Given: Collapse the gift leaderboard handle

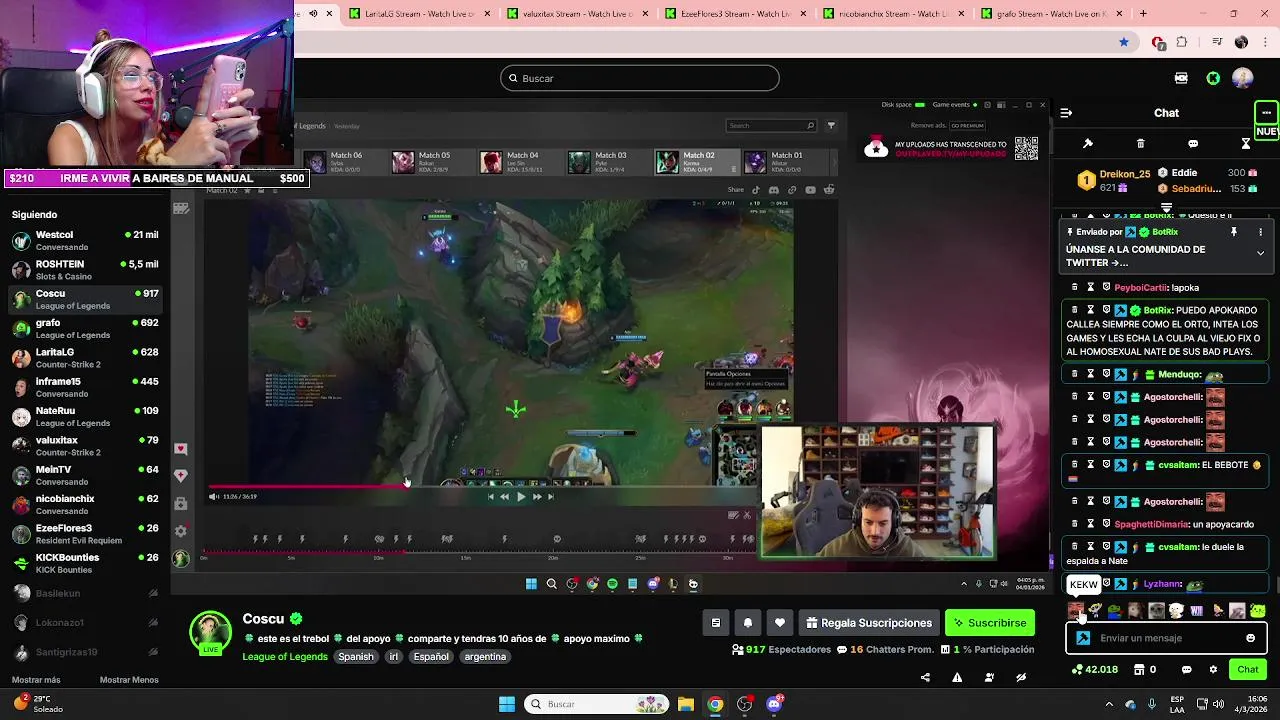Looking at the screenshot, I should [1166, 208].
